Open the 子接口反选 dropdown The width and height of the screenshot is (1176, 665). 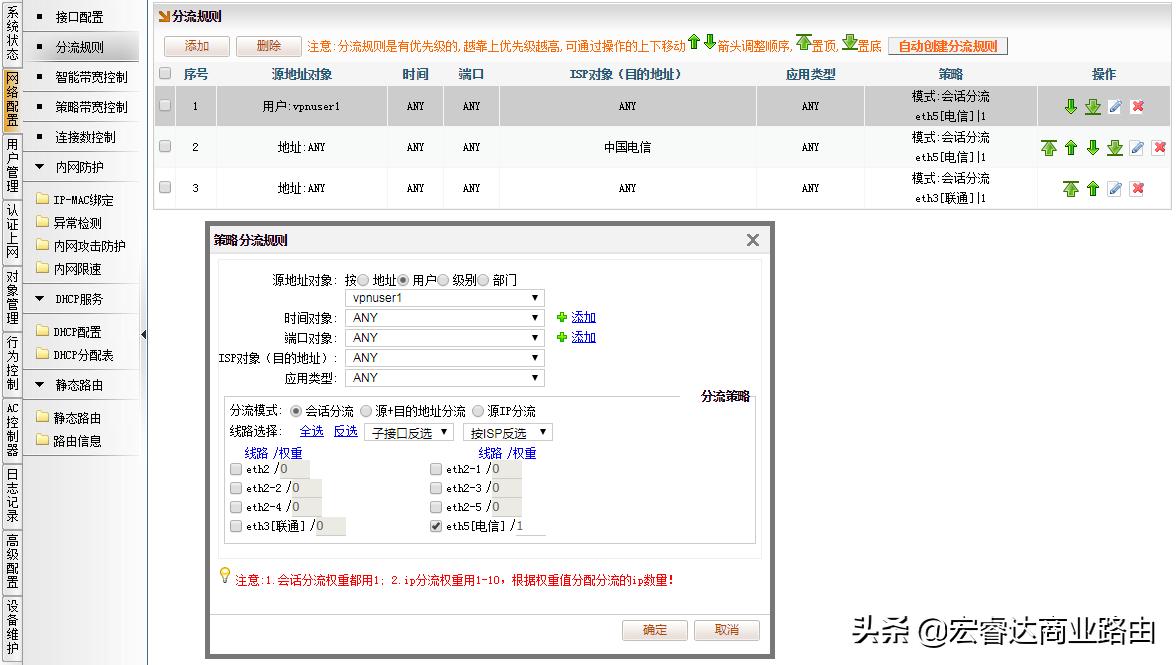407,432
